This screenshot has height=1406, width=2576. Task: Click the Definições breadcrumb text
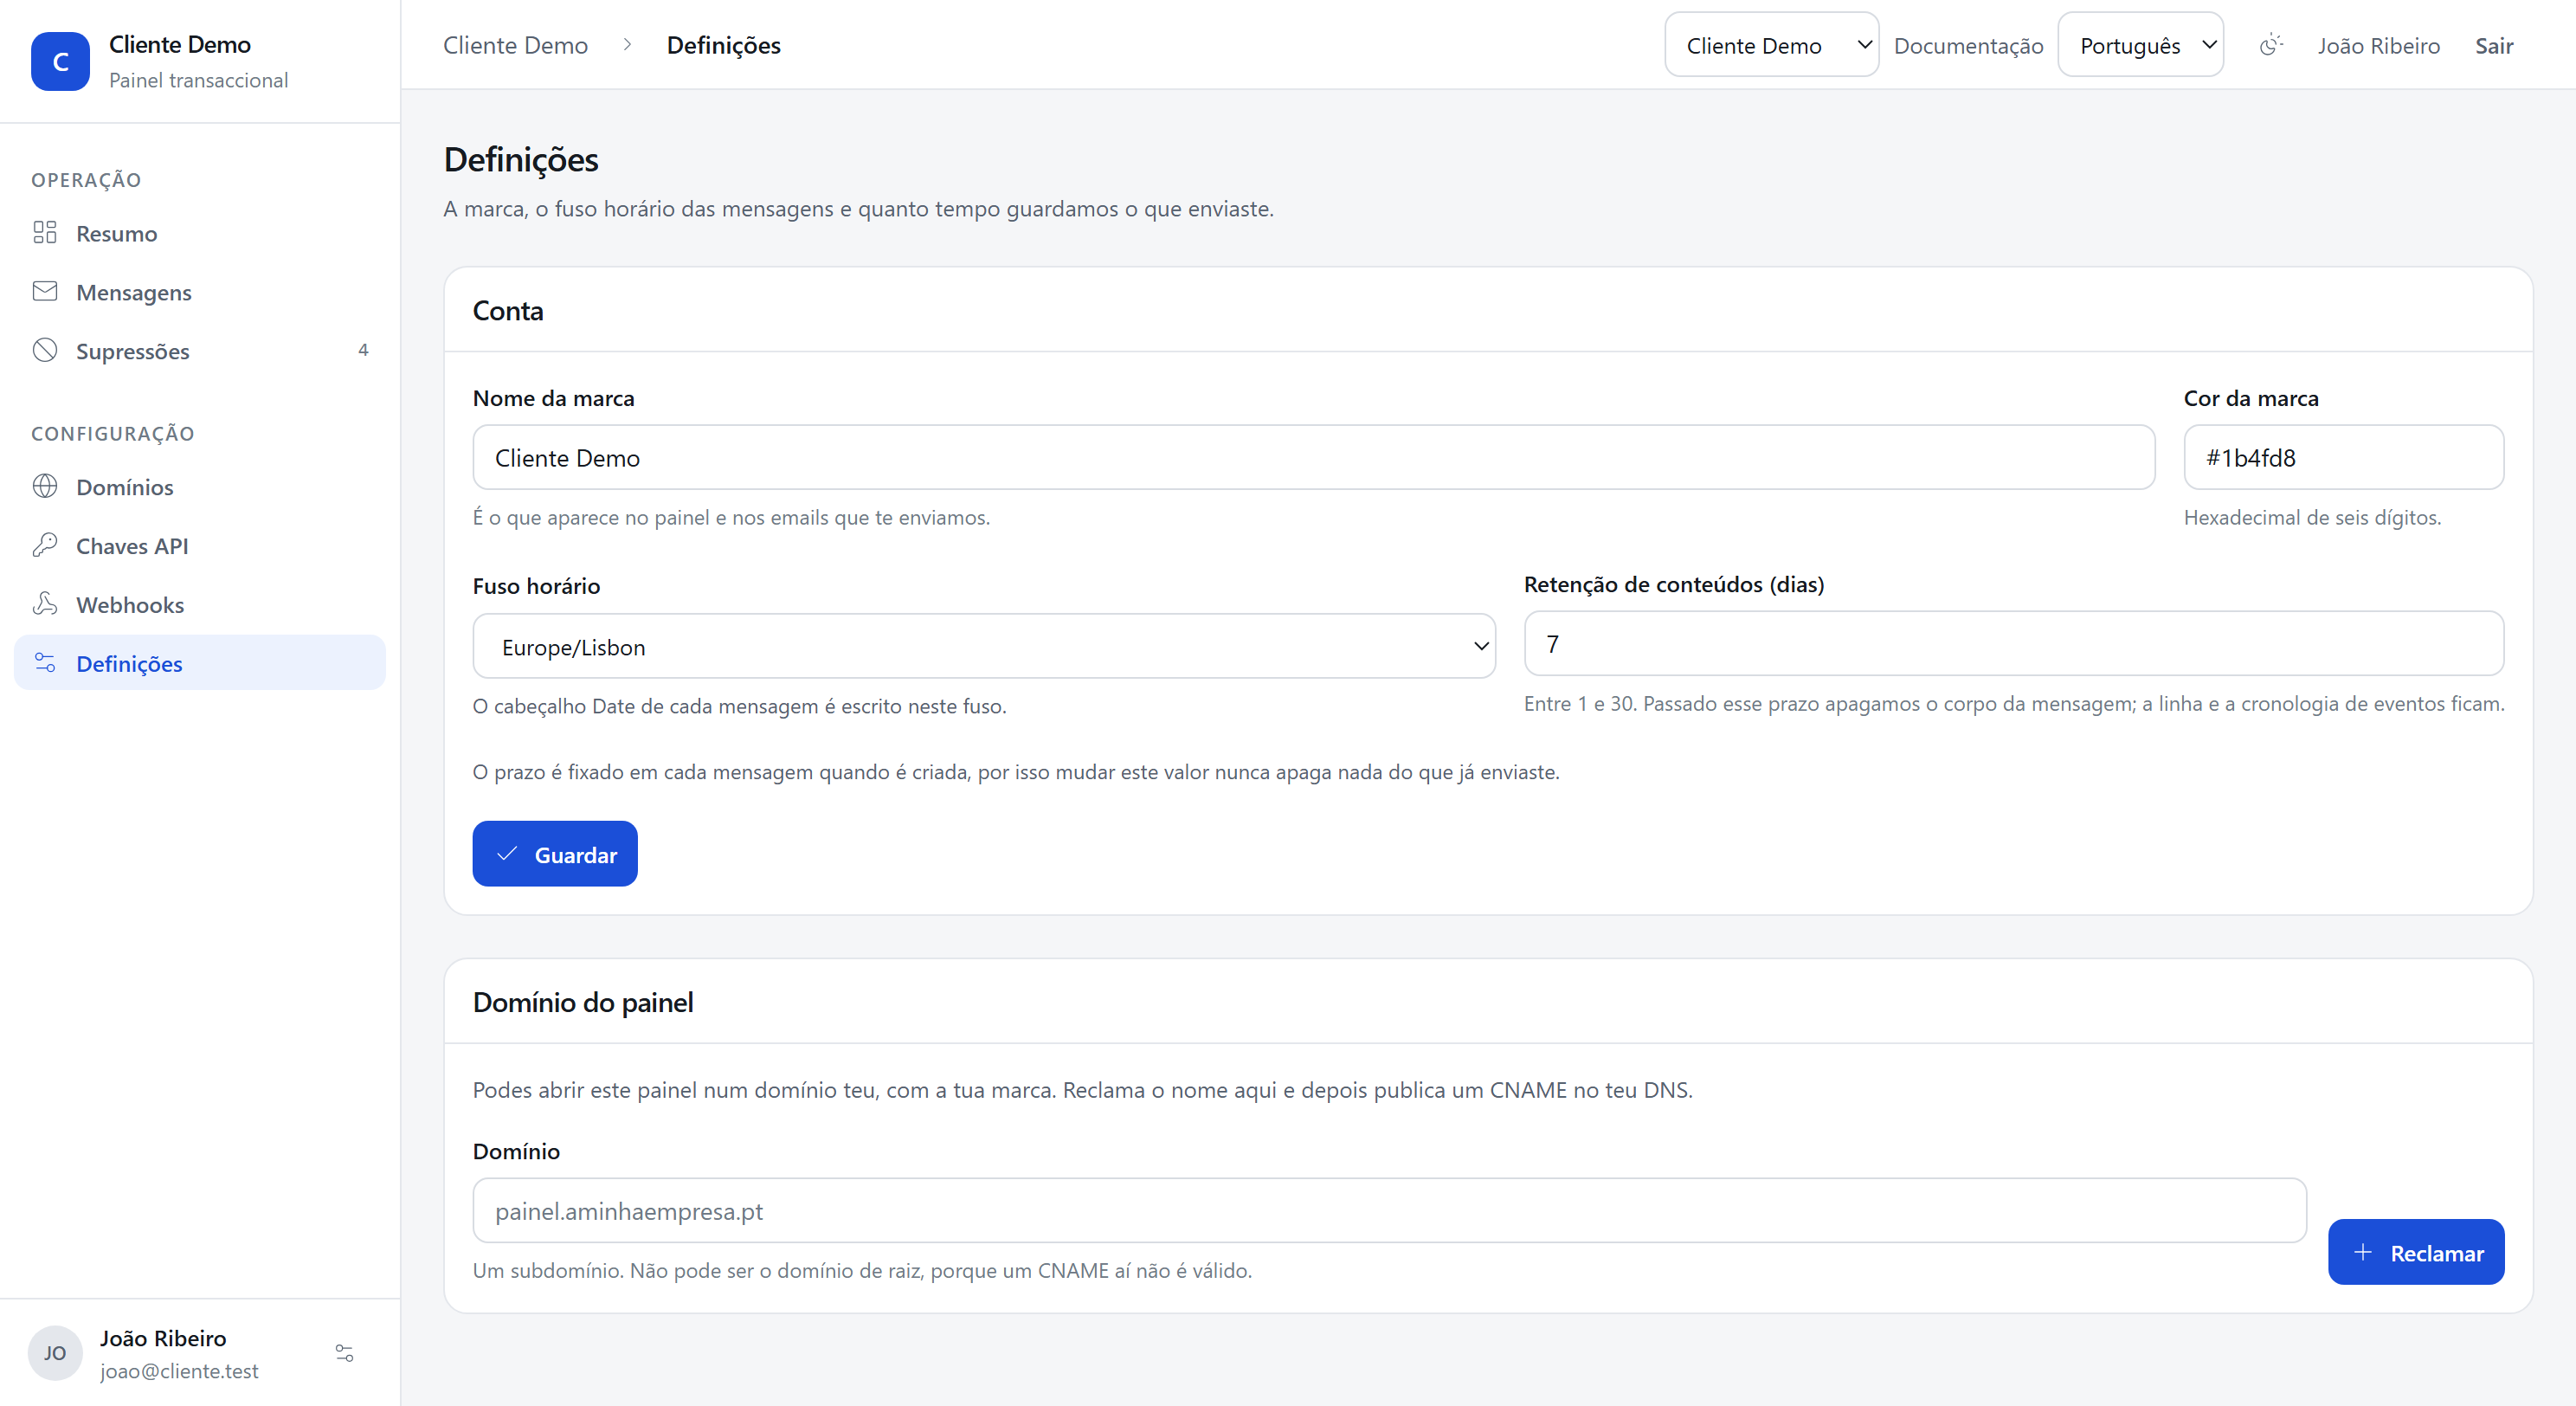(x=723, y=45)
